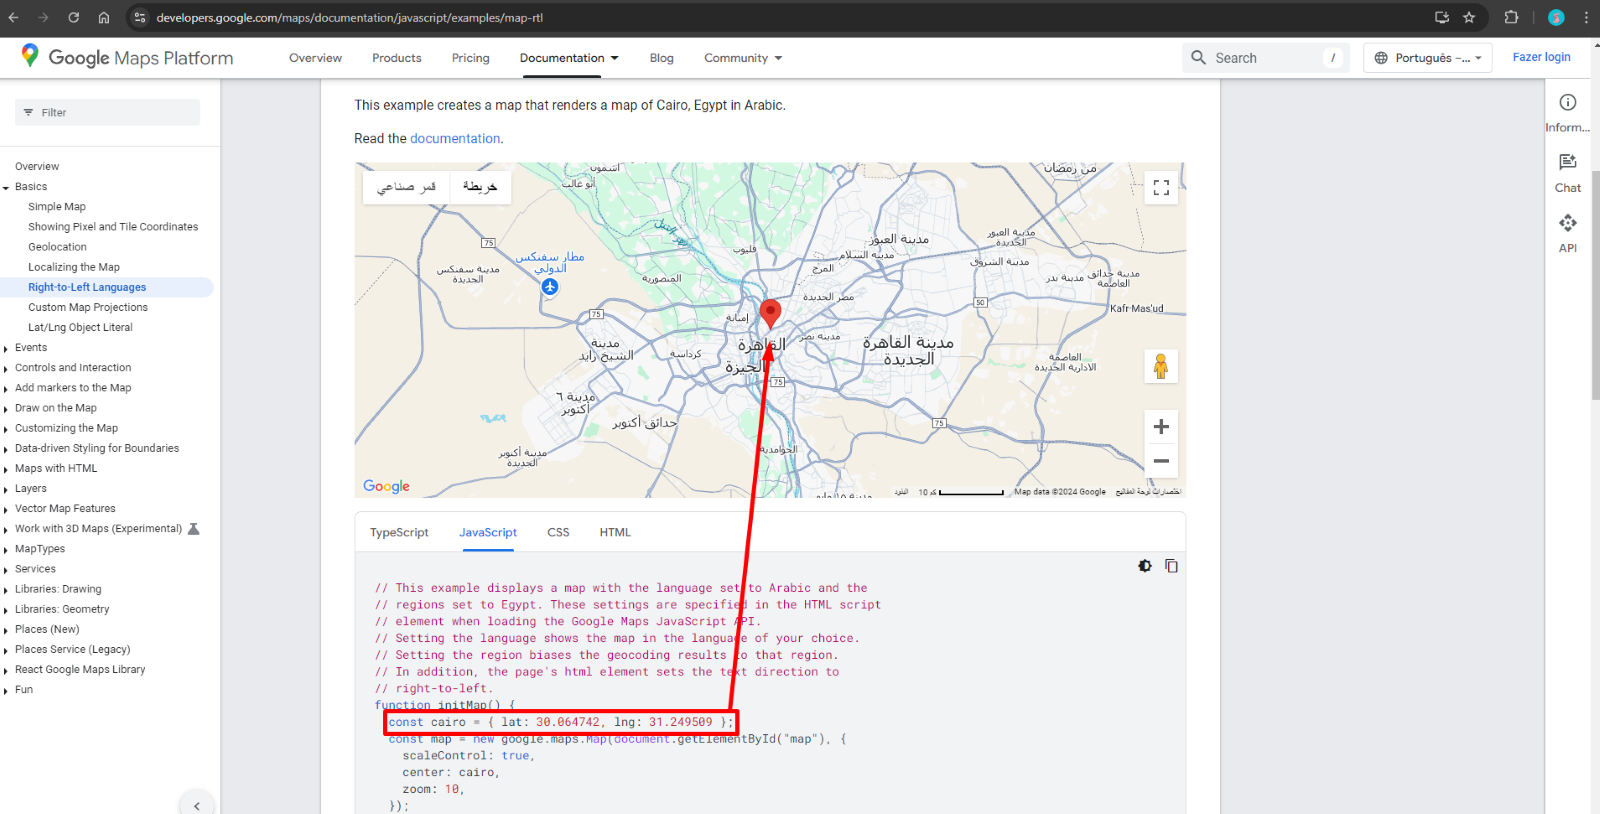Copy the code sample with copy icon

point(1171,566)
